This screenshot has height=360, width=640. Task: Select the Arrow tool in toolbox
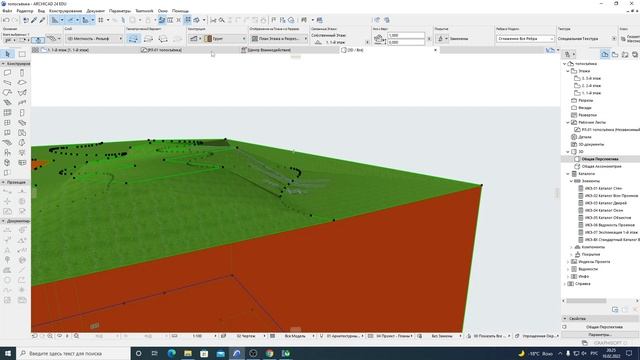pyautogui.click(x=7, y=54)
